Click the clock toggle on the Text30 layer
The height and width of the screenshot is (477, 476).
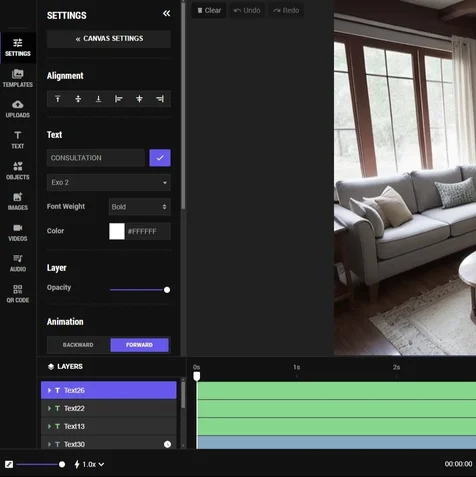coord(167,444)
